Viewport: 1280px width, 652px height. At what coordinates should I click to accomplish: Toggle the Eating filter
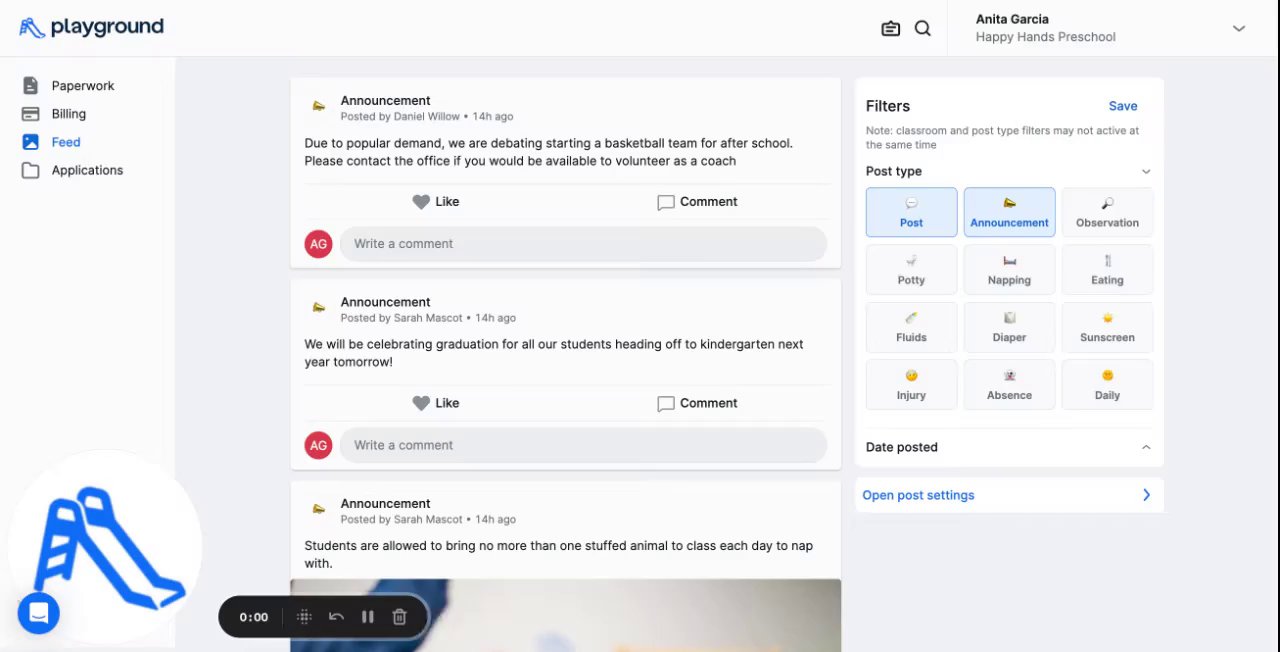(1107, 270)
